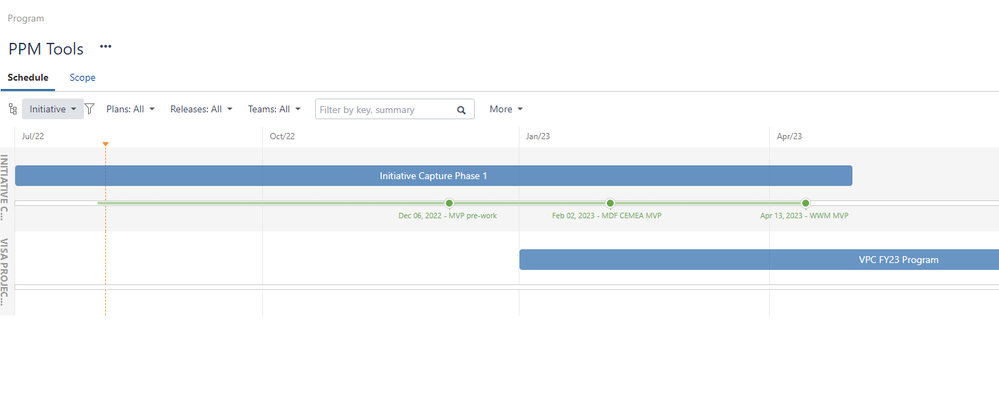Click the INITIATIVE C... swimlane label
The height and width of the screenshot is (396, 999).
click(x=4, y=187)
